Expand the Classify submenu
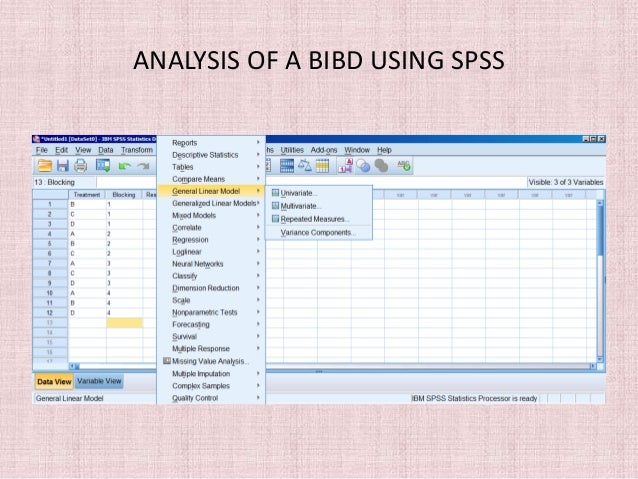This screenshot has width=638, height=479. coord(211,276)
